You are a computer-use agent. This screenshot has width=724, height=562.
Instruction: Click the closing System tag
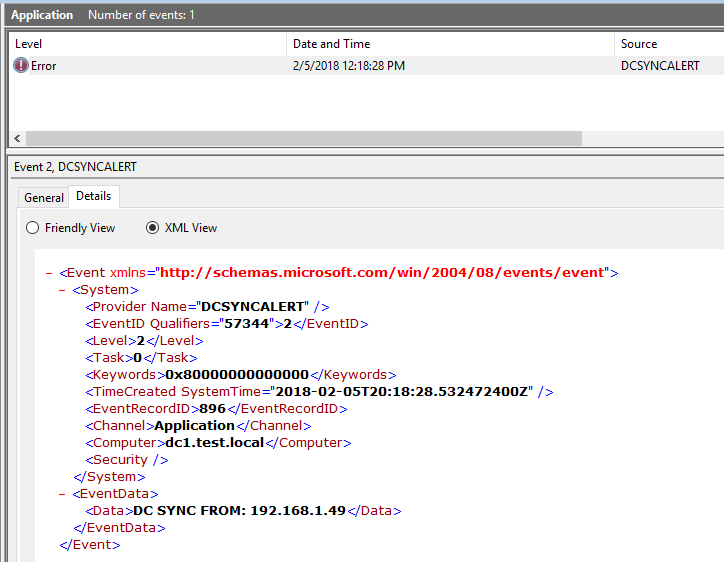pos(109,477)
